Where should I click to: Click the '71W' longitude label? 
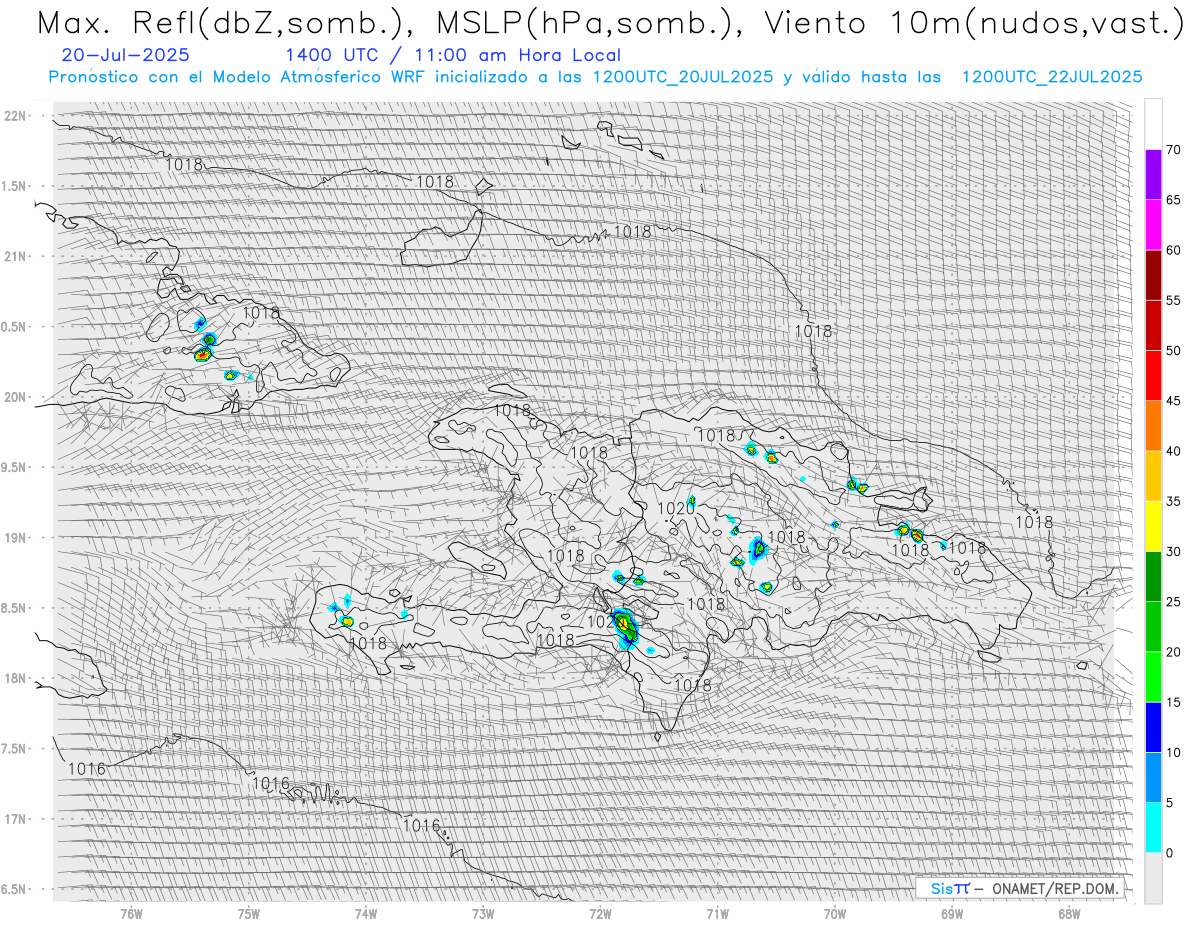717,913
